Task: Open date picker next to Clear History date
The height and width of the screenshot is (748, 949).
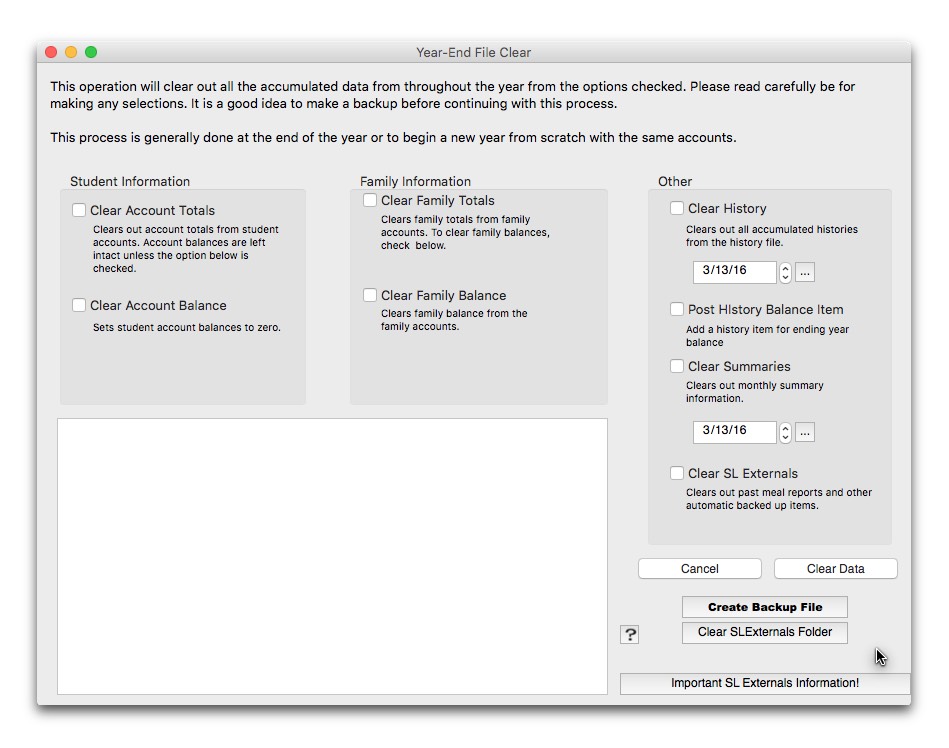Action: (x=804, y=272)
